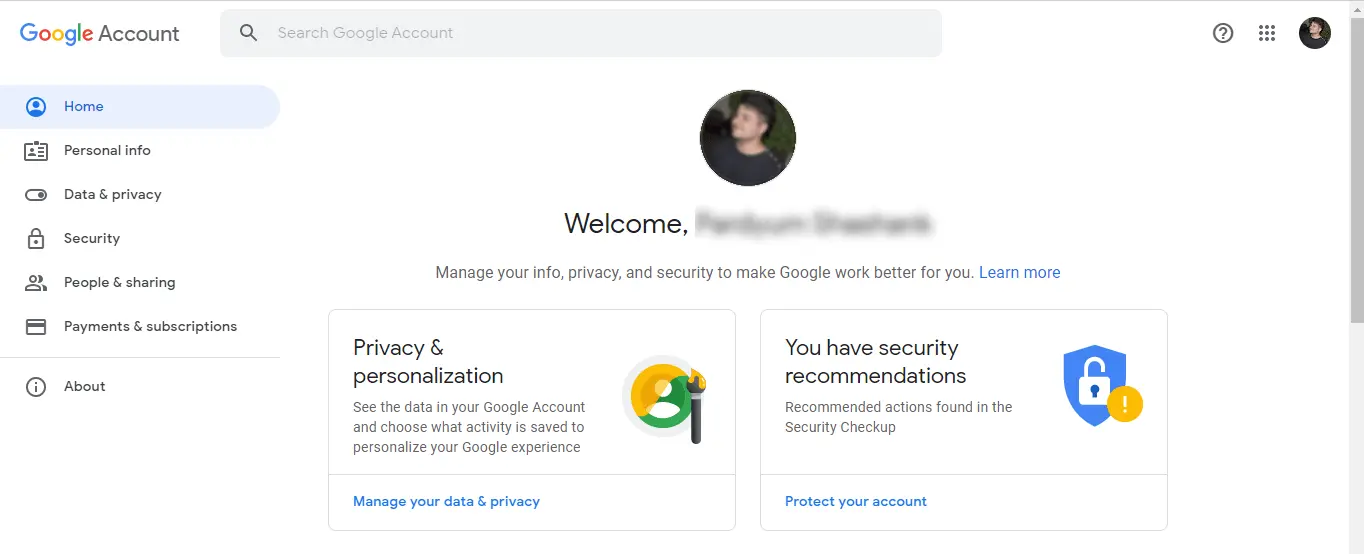
Task: Click the search magnifier icon
Action: click(x=249, y=33)
